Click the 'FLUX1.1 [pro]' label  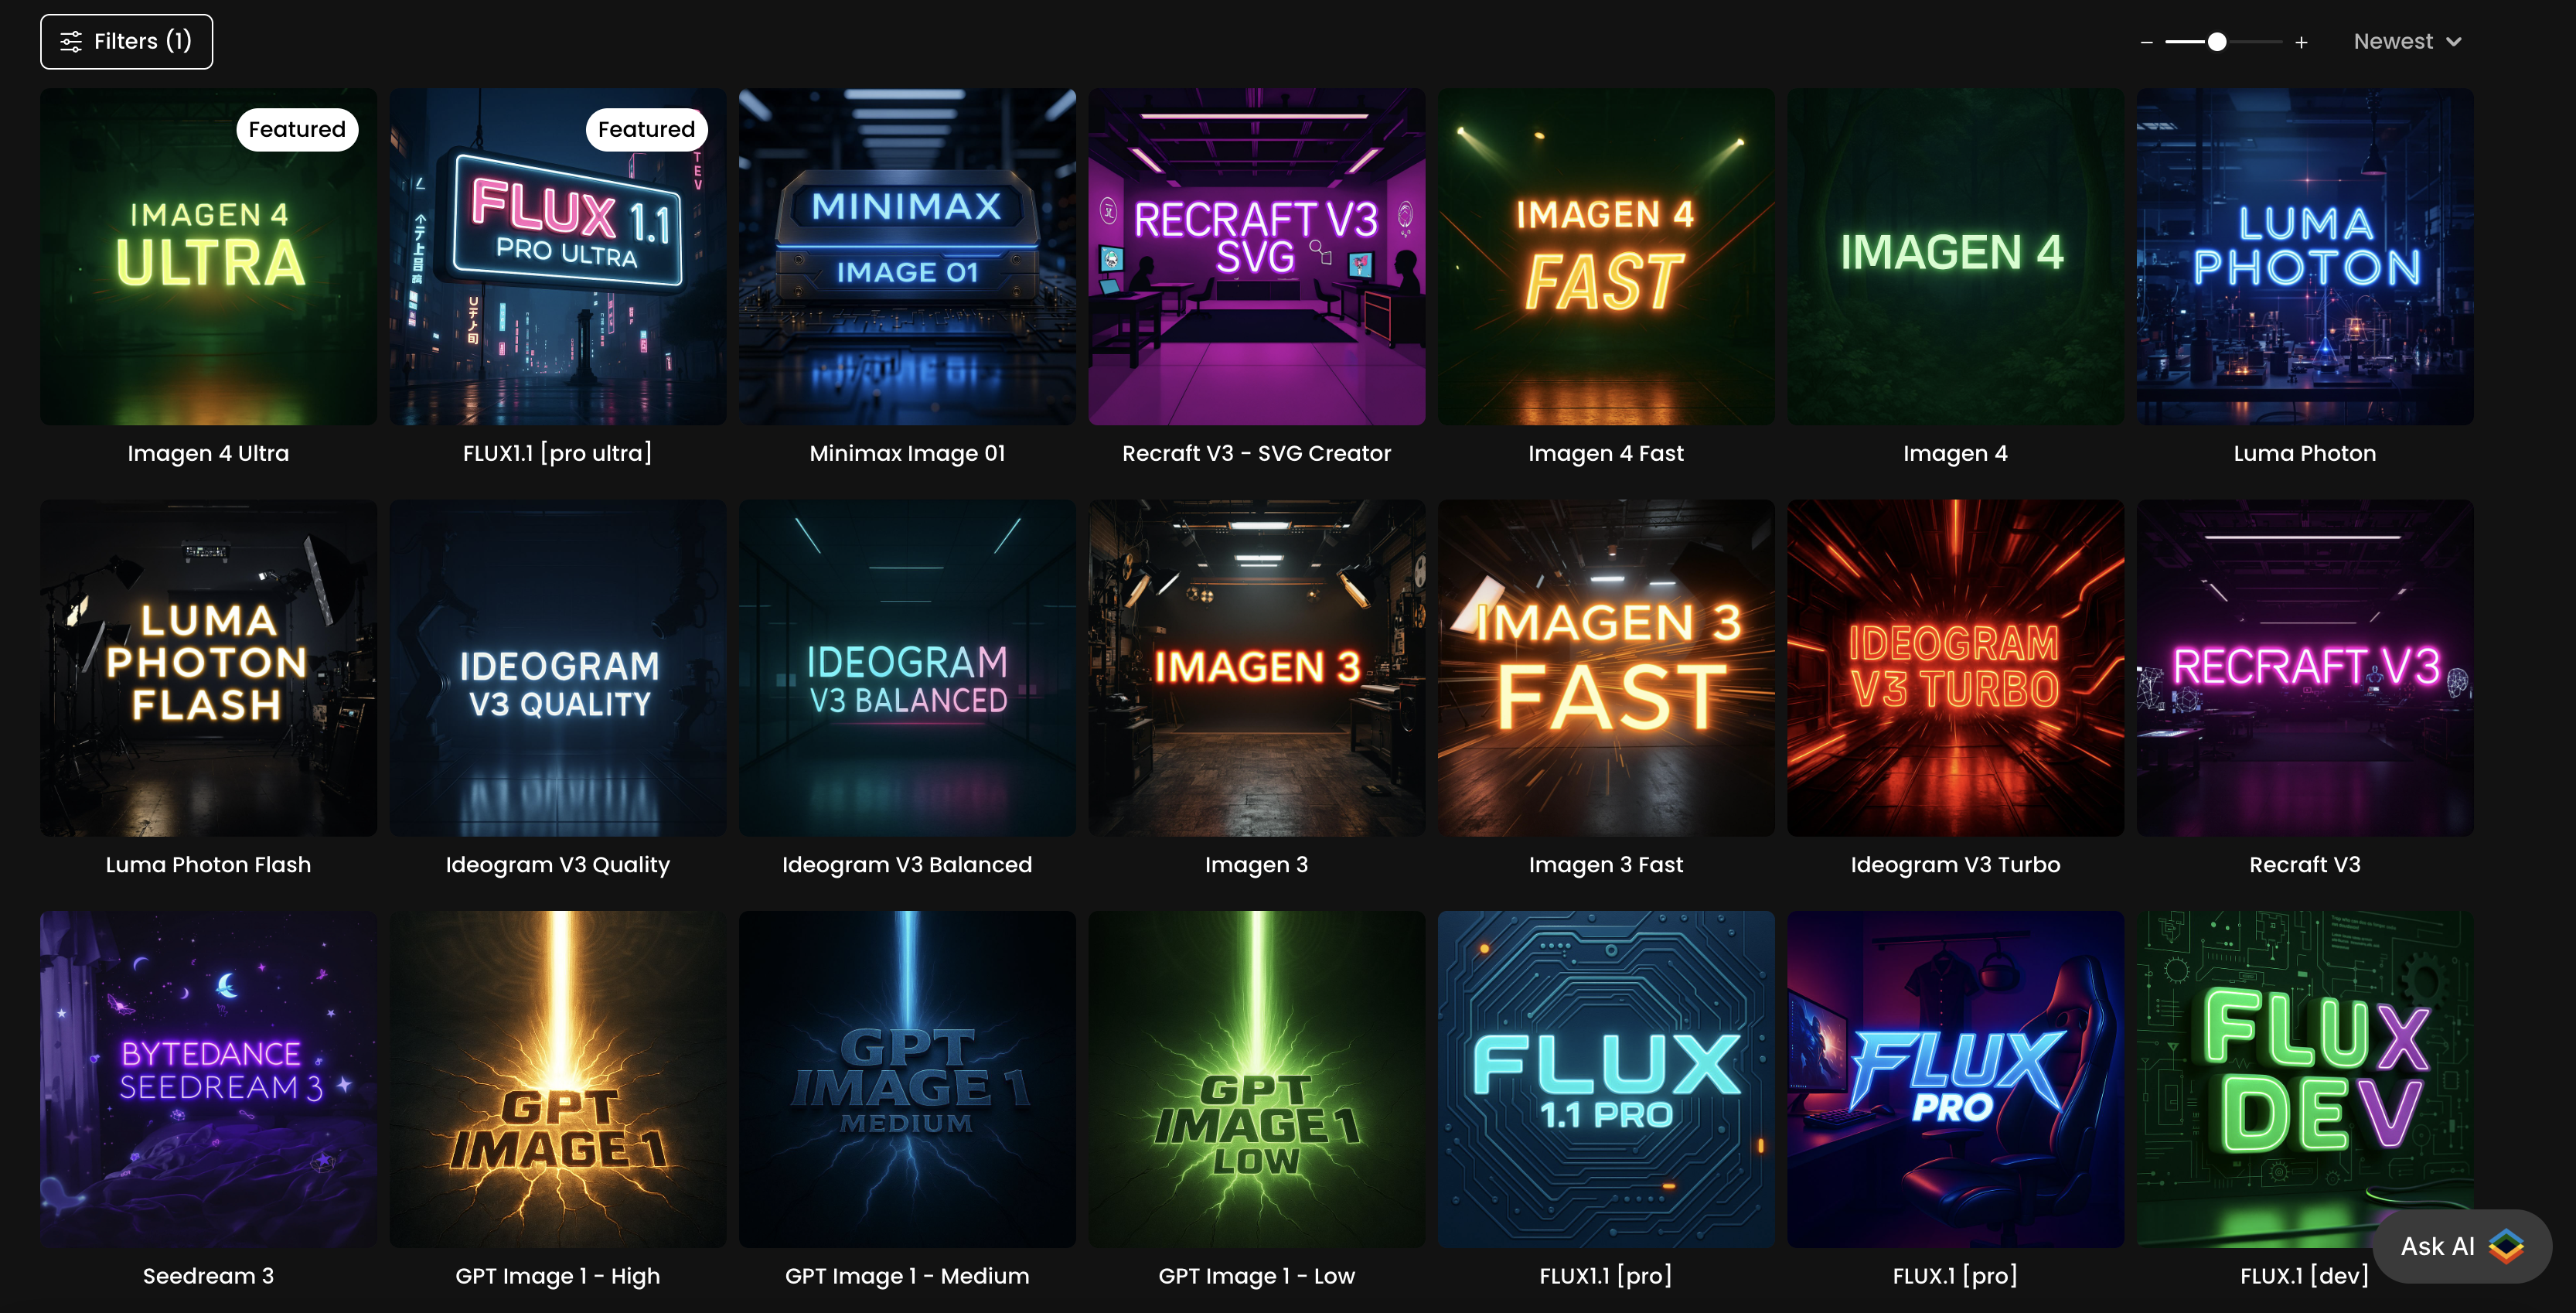click(x=1606, y=1277)
